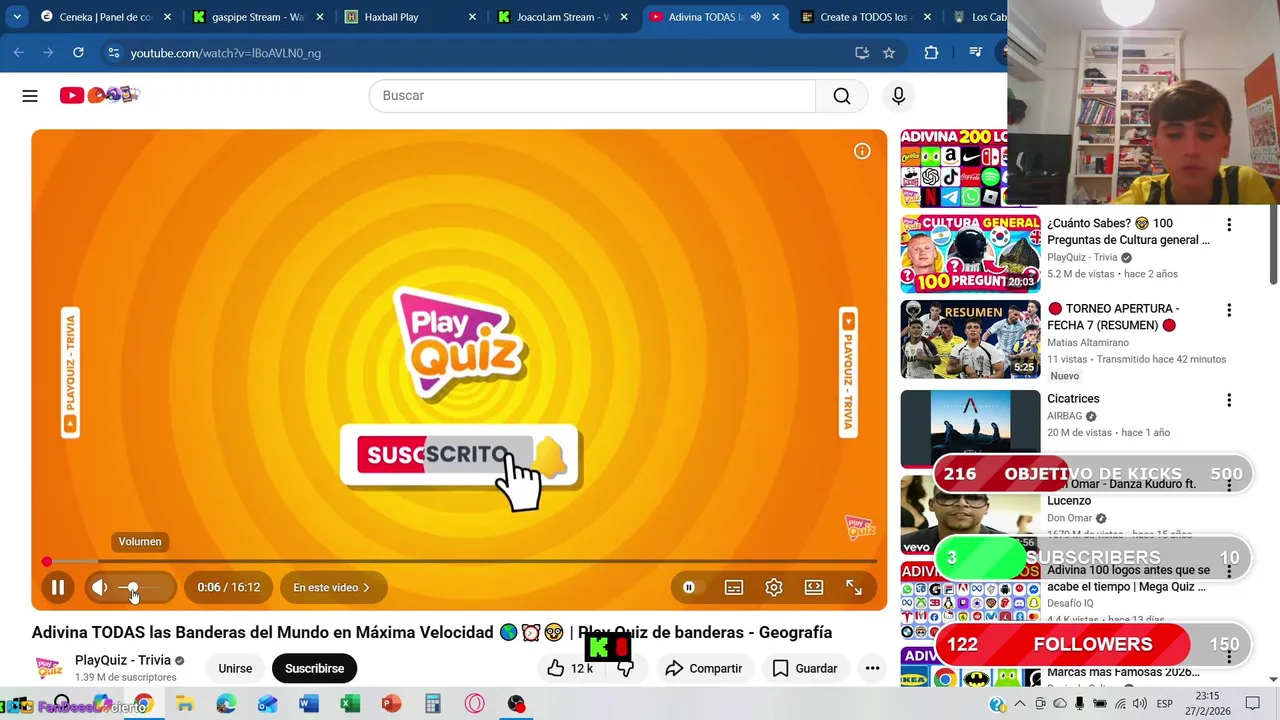This screenshot has height=720, width=1280.
Task: Open PlayQuiz channel avatar
Action: pos(49,668)
